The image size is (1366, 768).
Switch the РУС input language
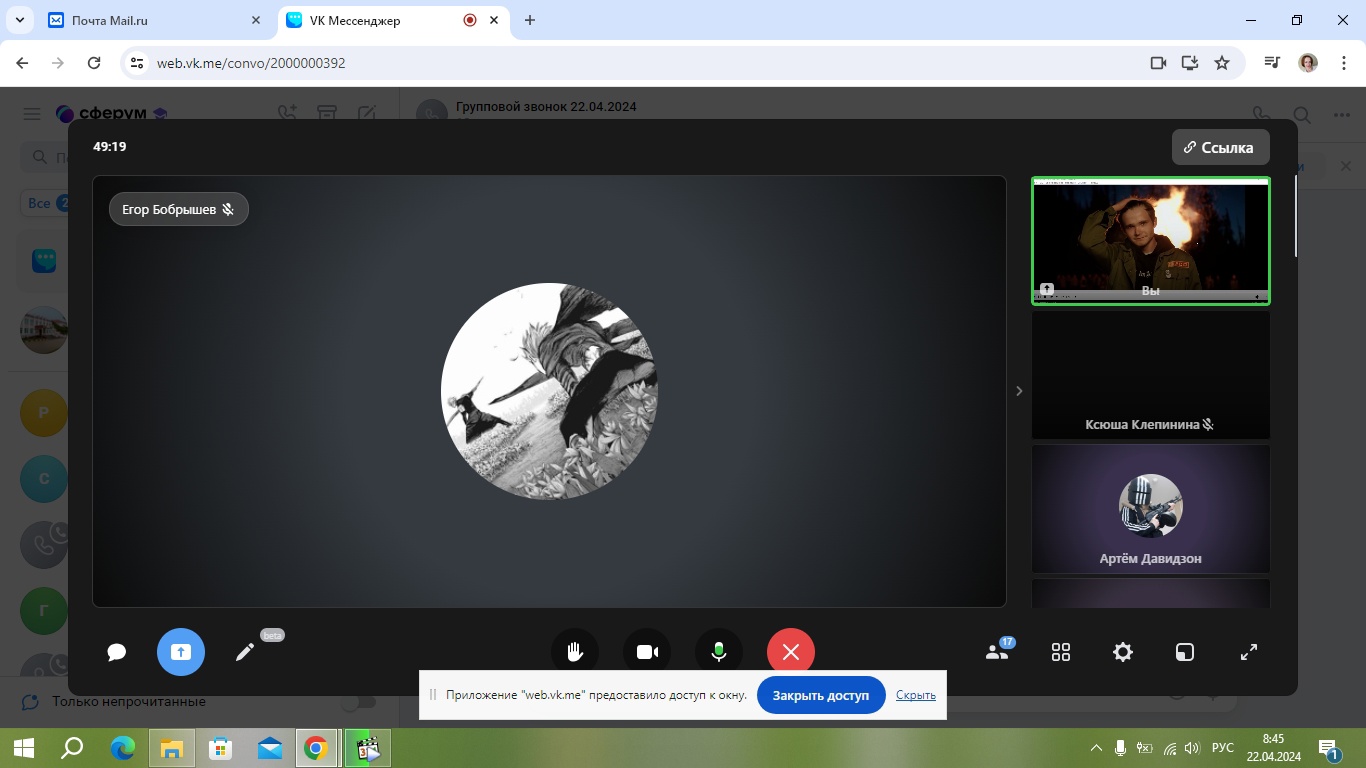[x=1222, y=748]
